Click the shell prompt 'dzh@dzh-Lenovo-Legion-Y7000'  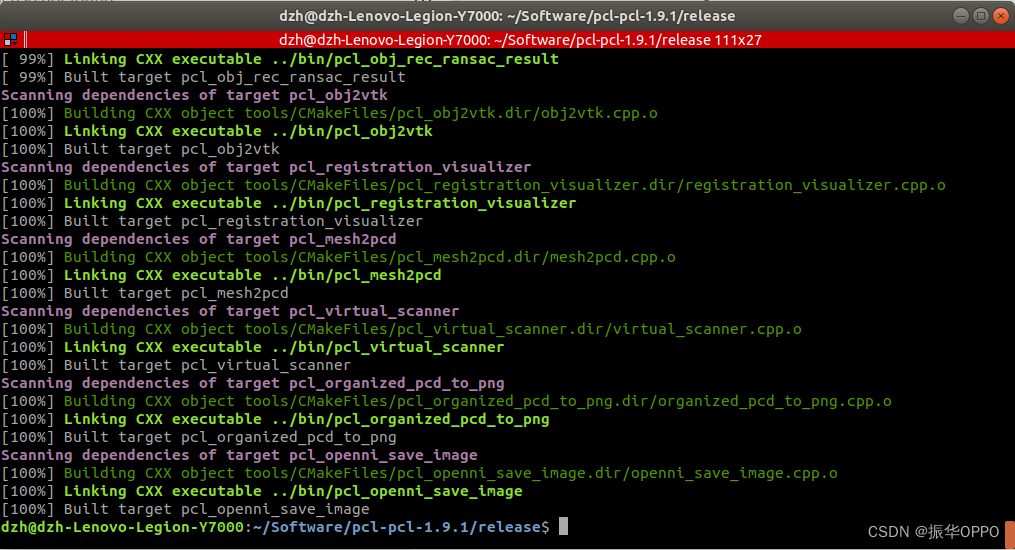point(122,527)
